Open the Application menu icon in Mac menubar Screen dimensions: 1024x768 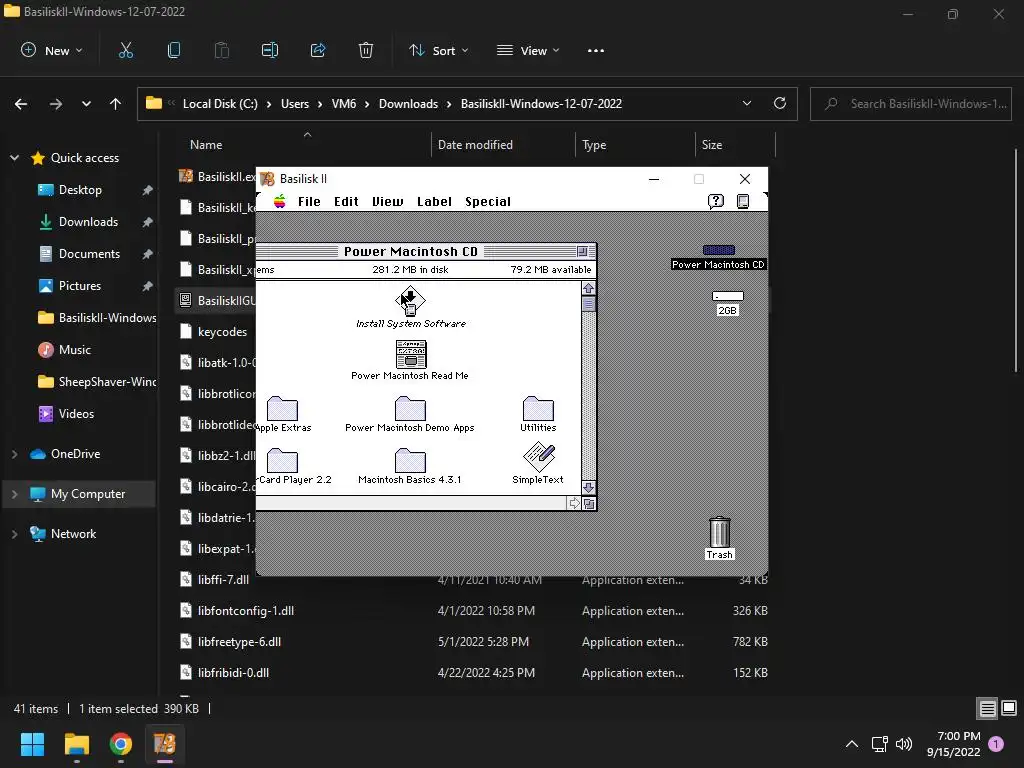(743, 201)
